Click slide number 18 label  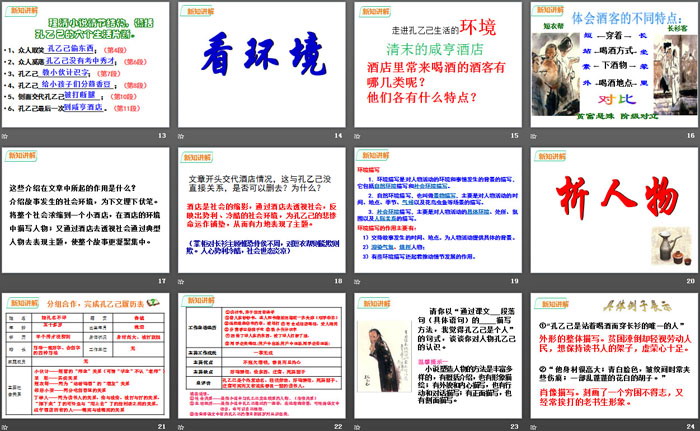pos(338,281)
